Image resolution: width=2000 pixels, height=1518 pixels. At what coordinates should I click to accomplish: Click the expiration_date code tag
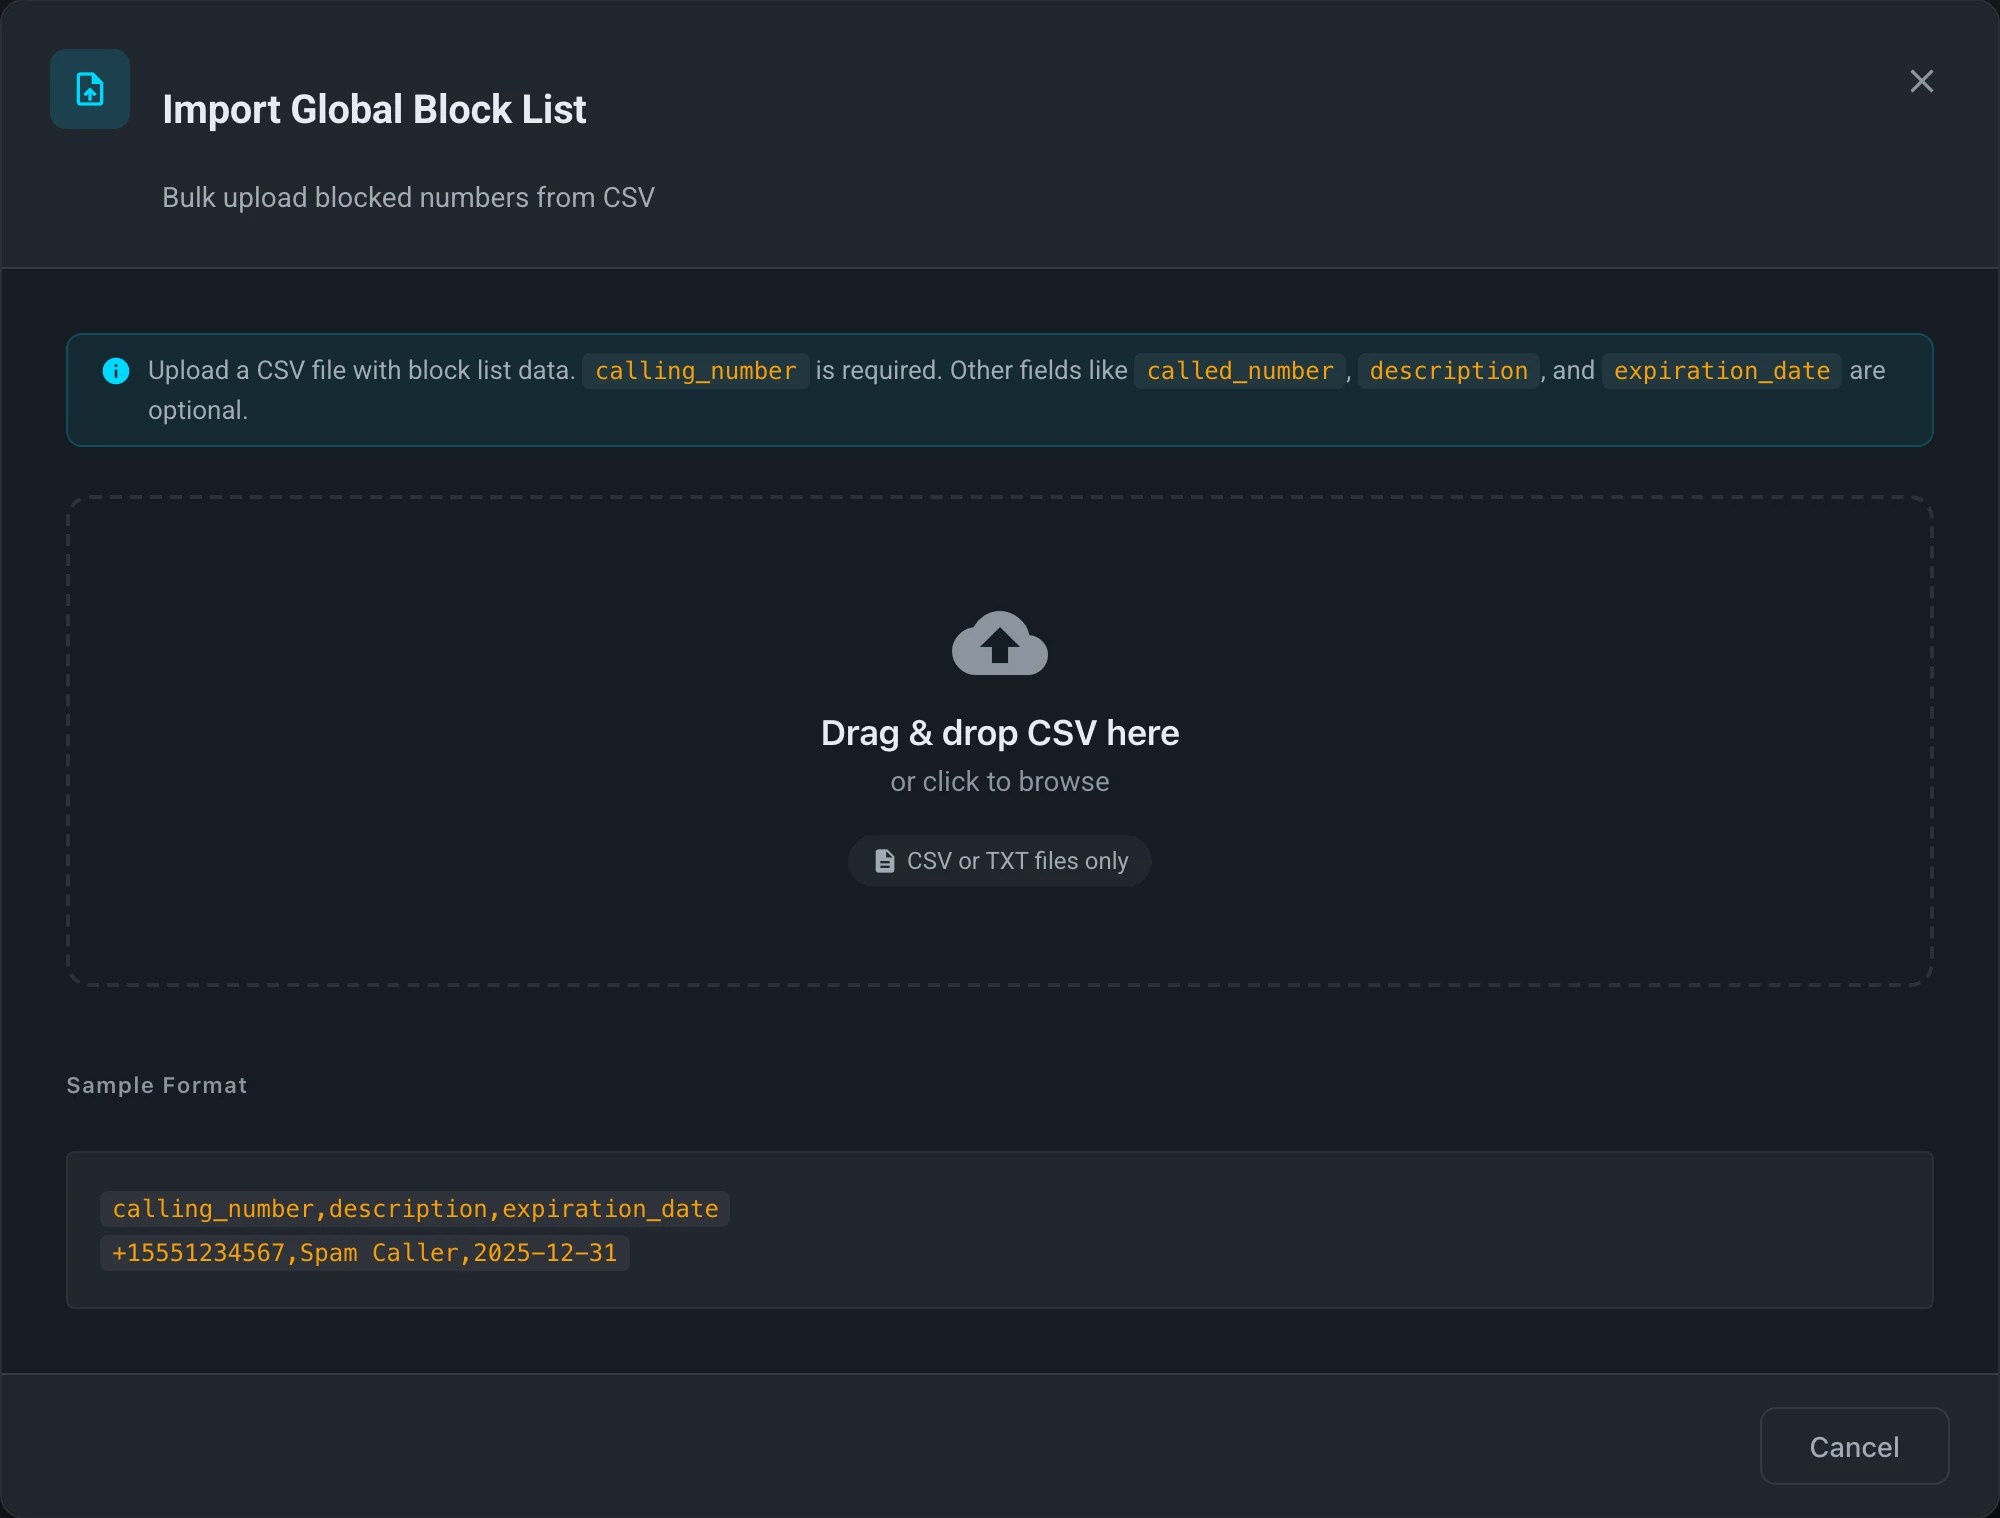[x=1722, y=371]
